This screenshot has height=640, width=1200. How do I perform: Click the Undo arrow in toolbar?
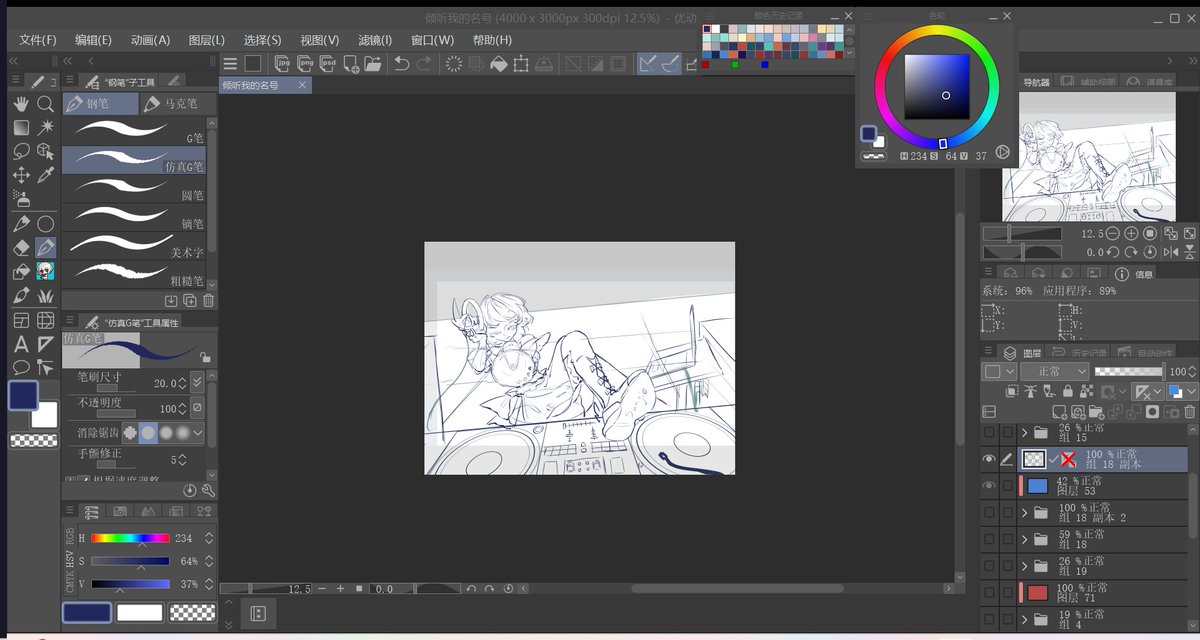click(x=401, y=64)
